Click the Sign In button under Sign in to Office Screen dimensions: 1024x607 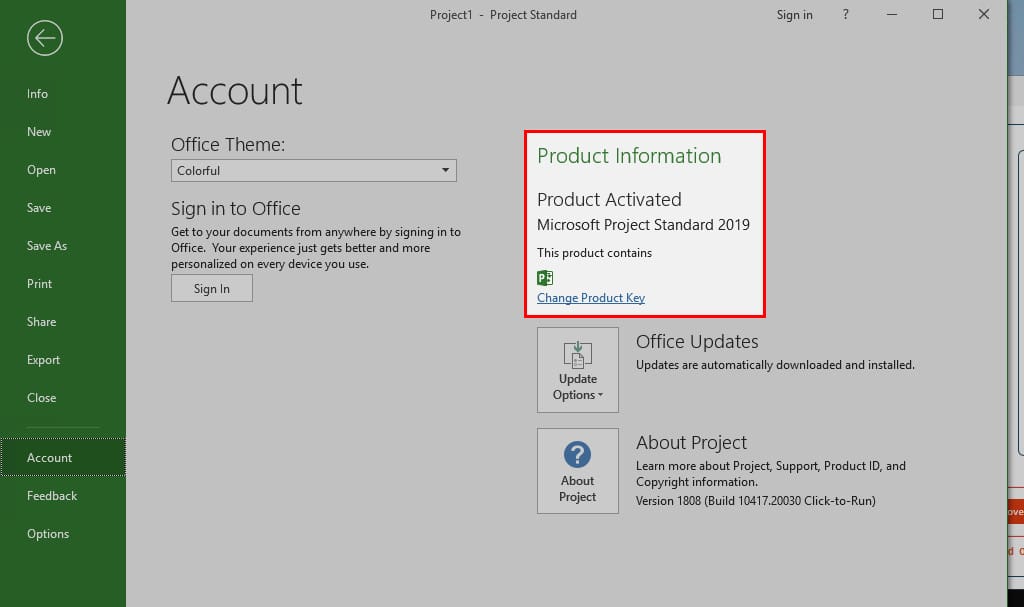[212, 288]
